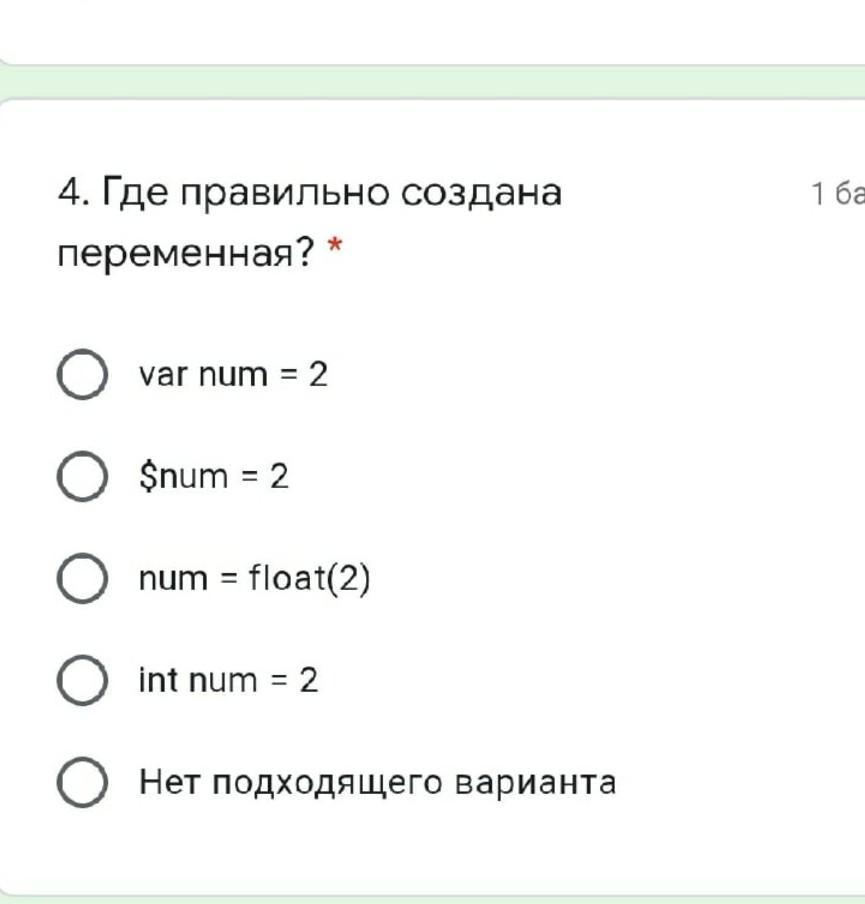Click the '1 ба' points label
The image size is (865, 904).
point(838,193)
